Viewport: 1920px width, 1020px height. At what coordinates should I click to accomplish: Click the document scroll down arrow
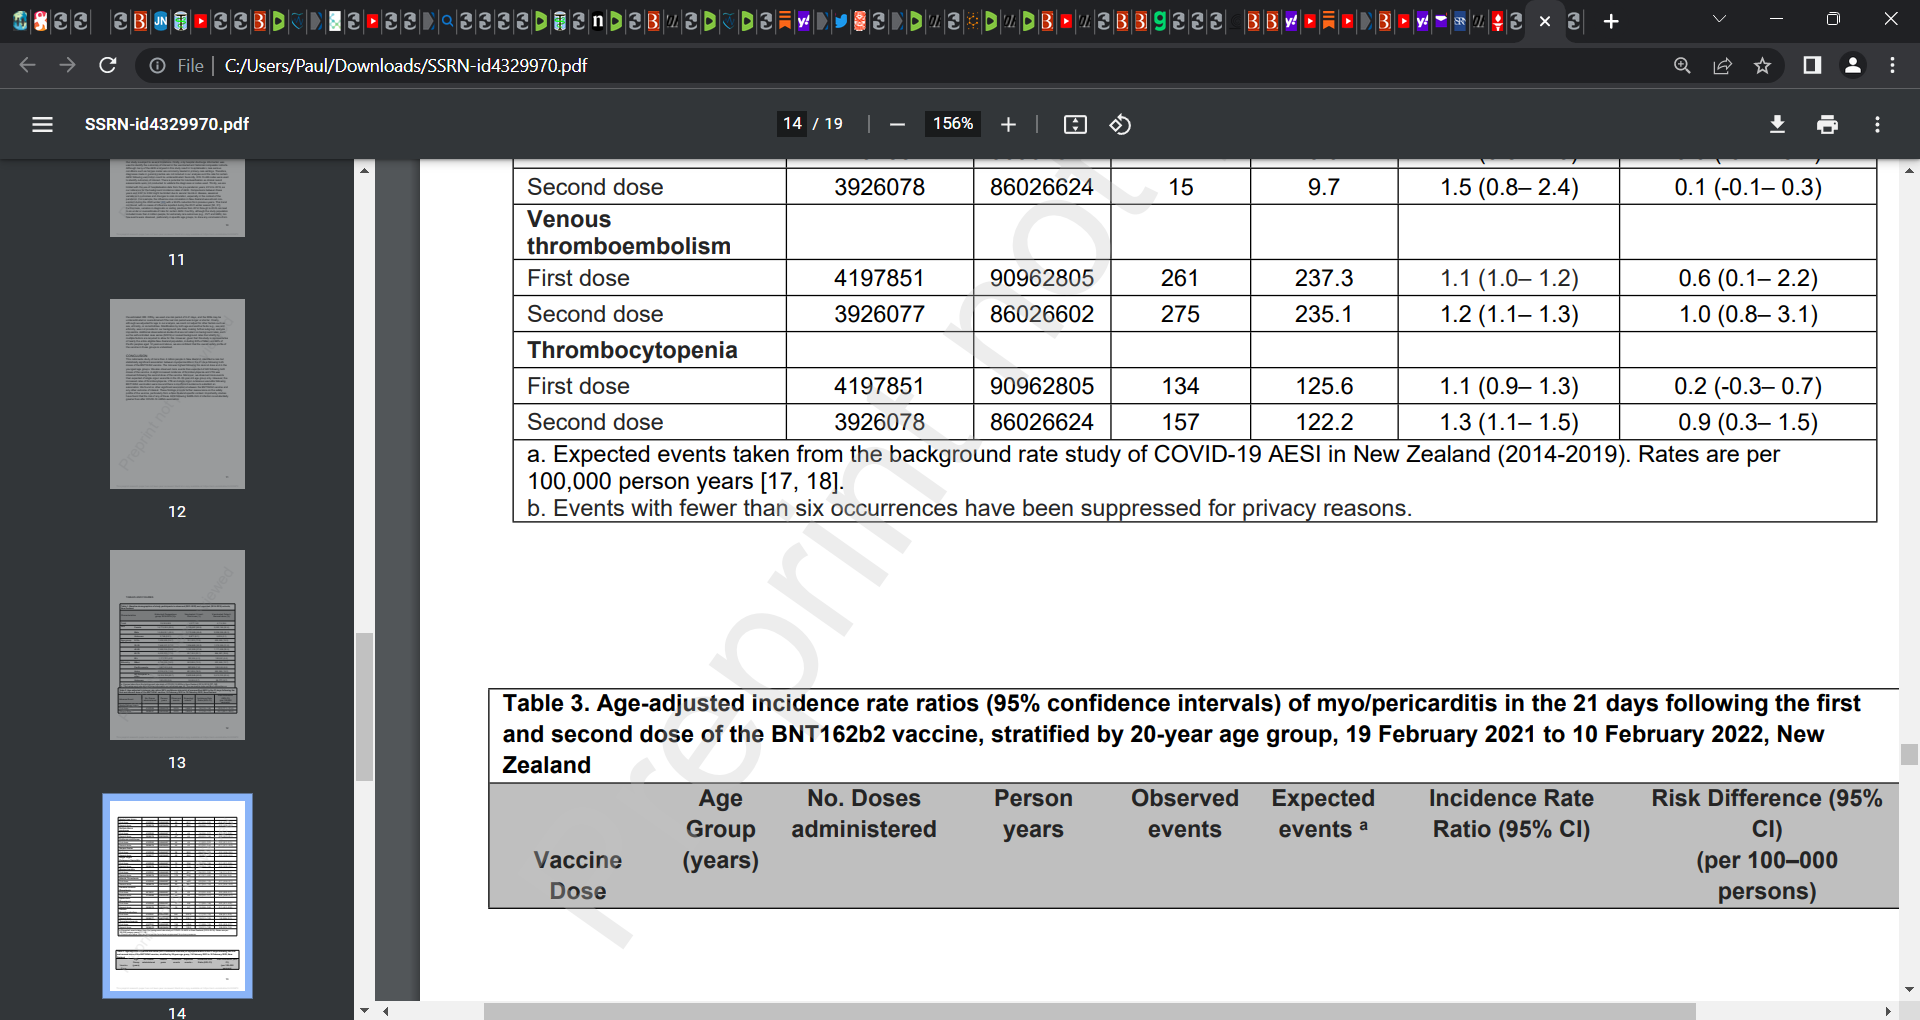pos(1909,990)
